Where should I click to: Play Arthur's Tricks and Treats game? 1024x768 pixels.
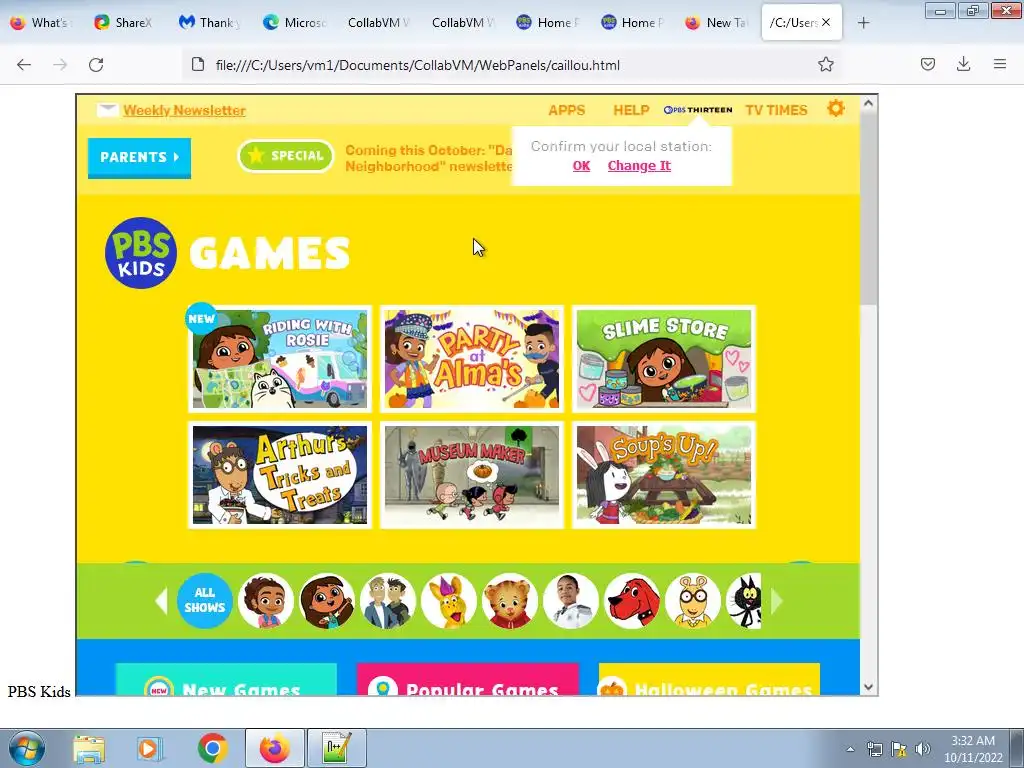[x=280, y=475]
